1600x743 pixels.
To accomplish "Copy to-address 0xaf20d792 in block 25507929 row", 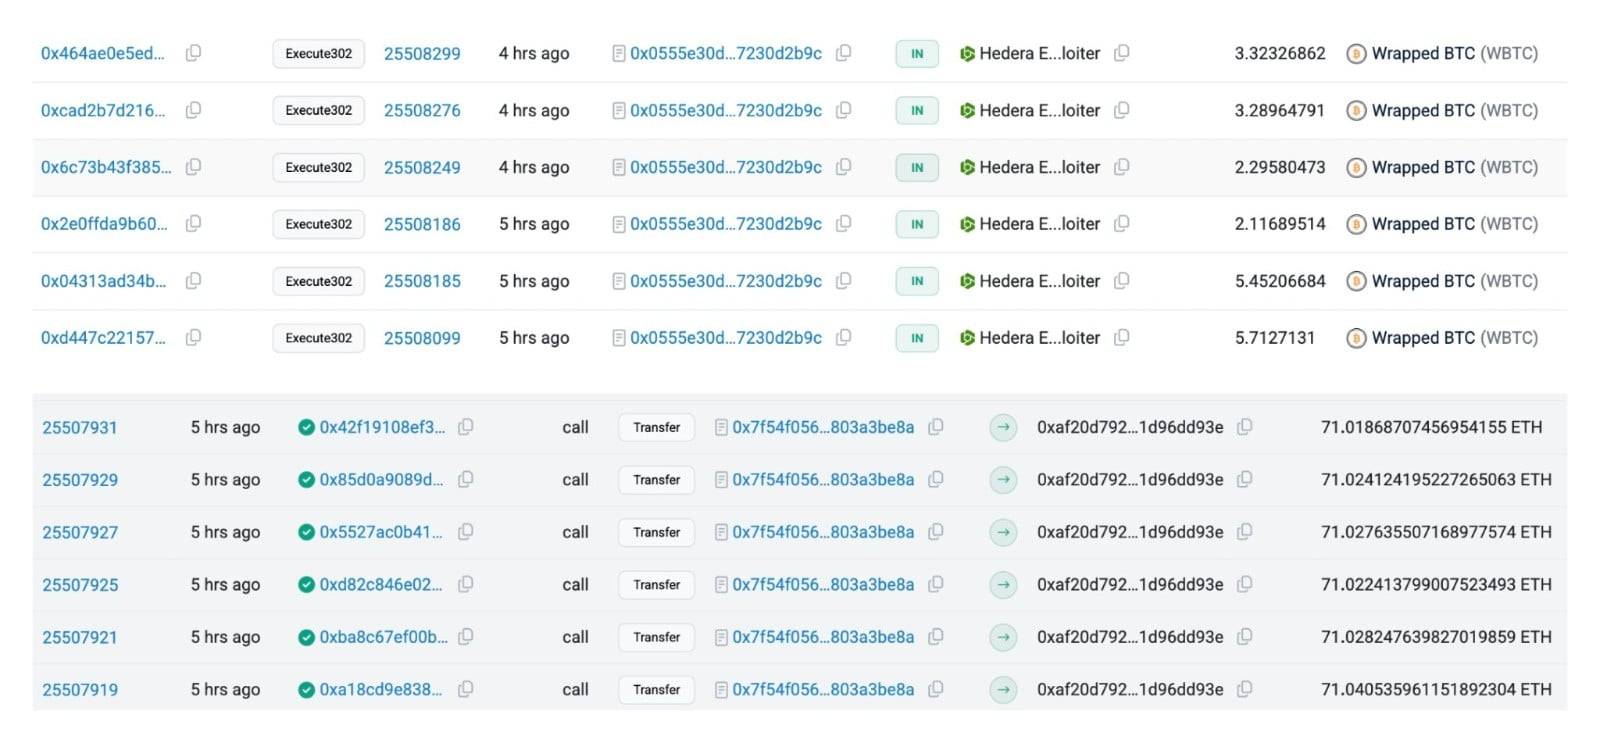I will (1245, 480).
